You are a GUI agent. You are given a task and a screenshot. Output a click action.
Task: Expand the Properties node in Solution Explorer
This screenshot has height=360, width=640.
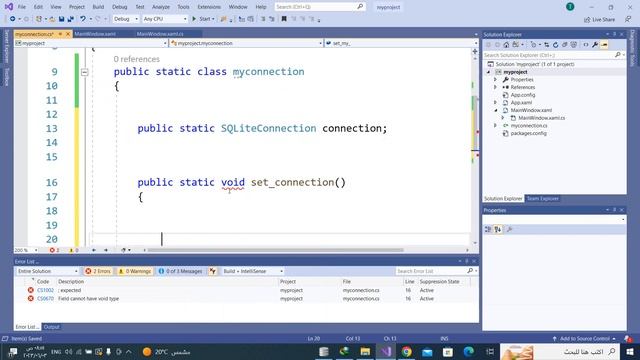(x=496, y=80)
